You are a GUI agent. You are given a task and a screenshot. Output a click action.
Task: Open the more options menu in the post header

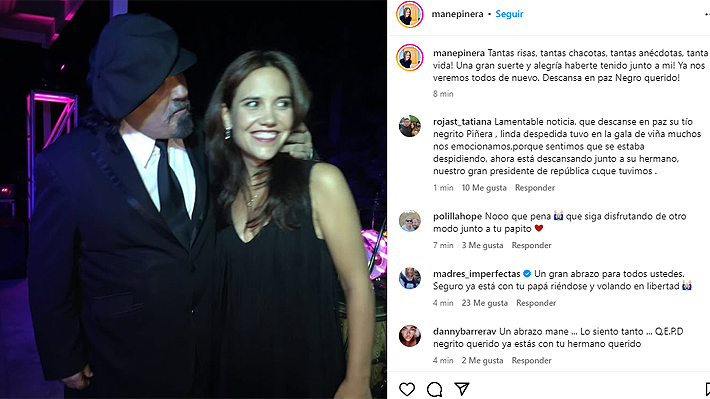click(707, 14)
